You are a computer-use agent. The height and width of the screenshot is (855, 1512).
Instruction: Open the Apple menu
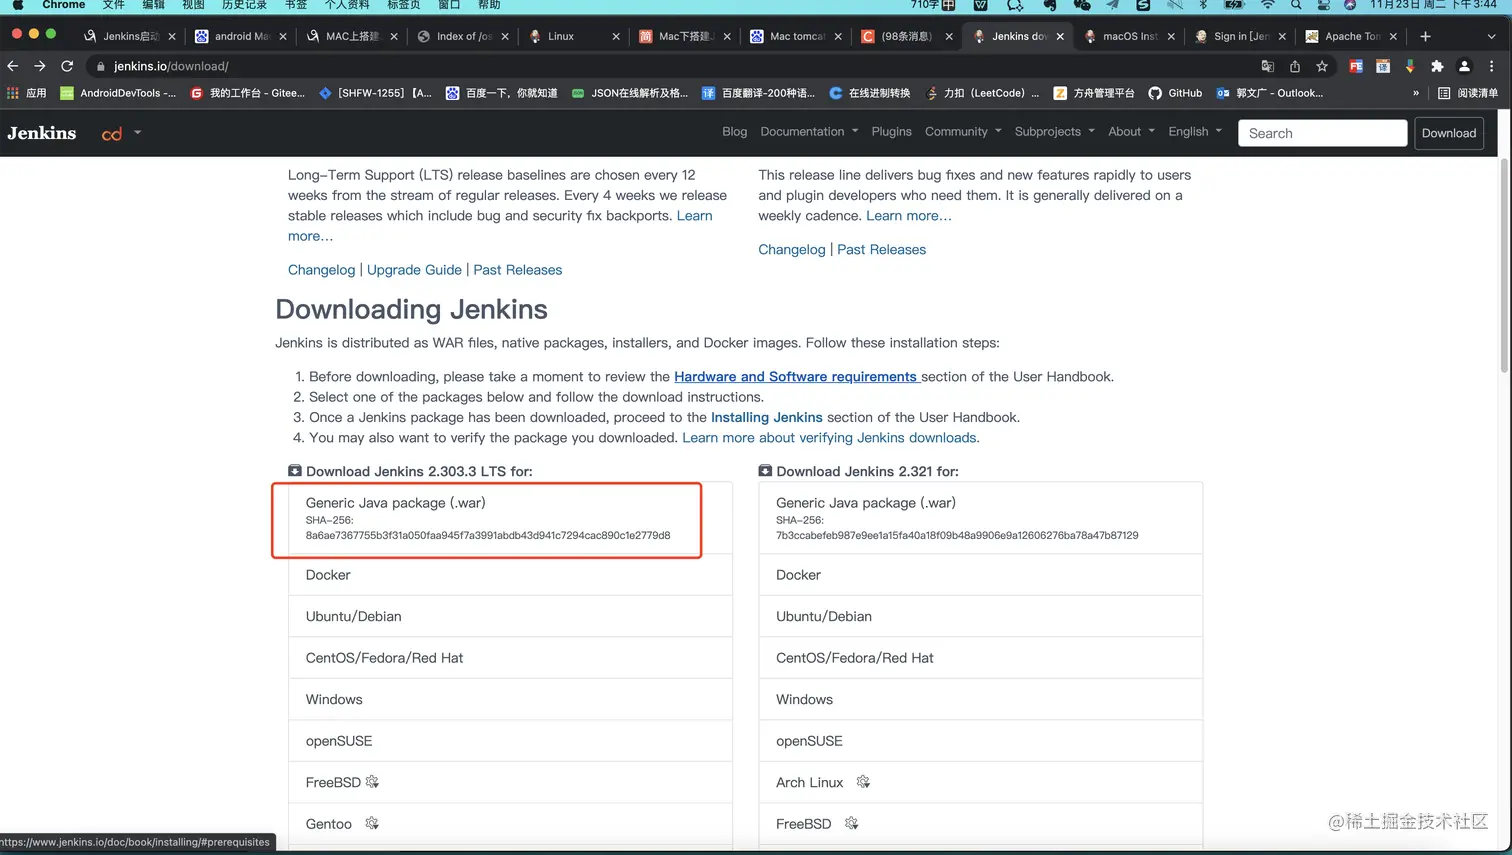point(17,5)
